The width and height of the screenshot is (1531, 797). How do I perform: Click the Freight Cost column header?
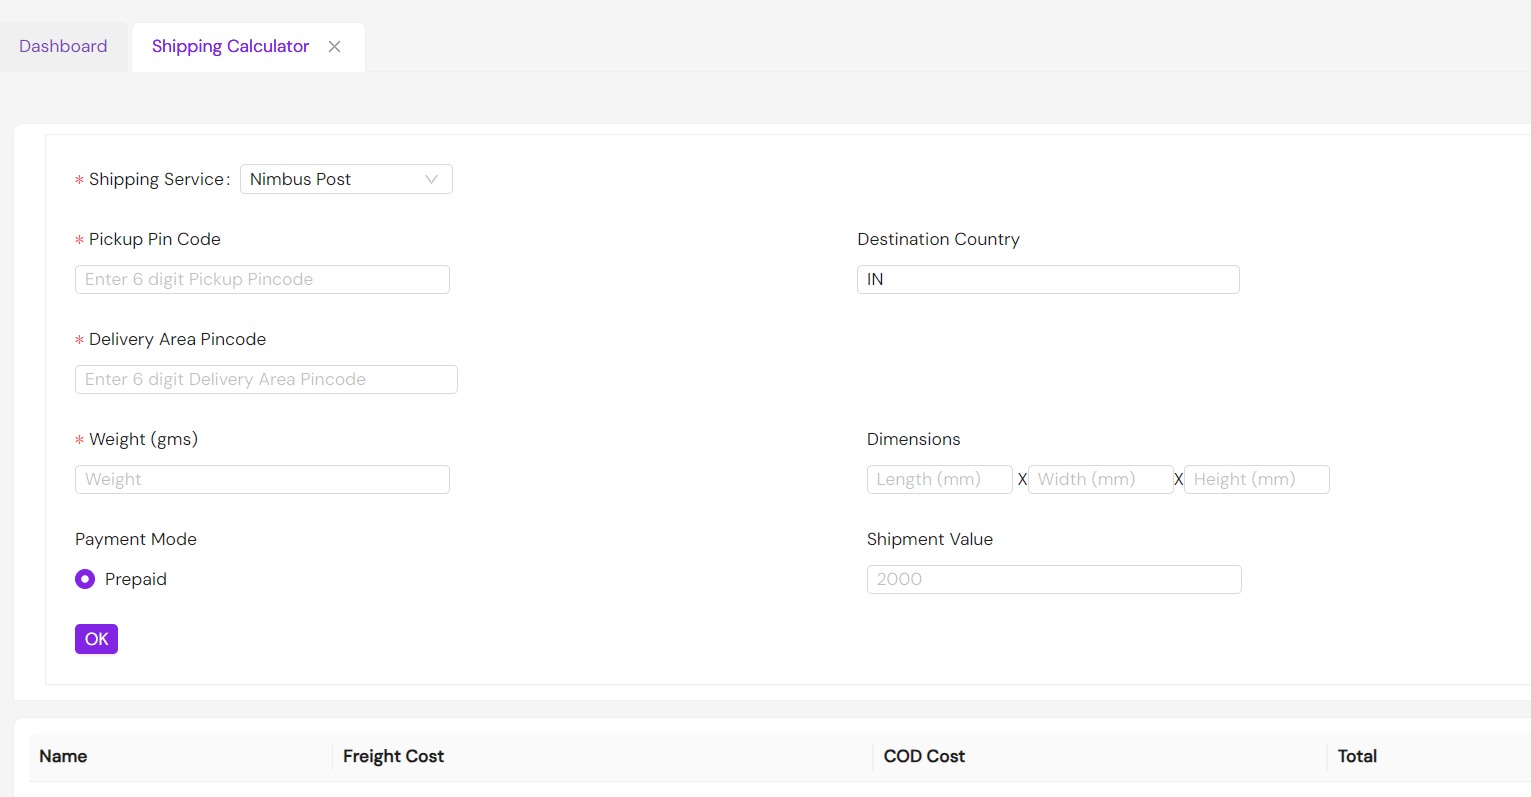point(393,756)
